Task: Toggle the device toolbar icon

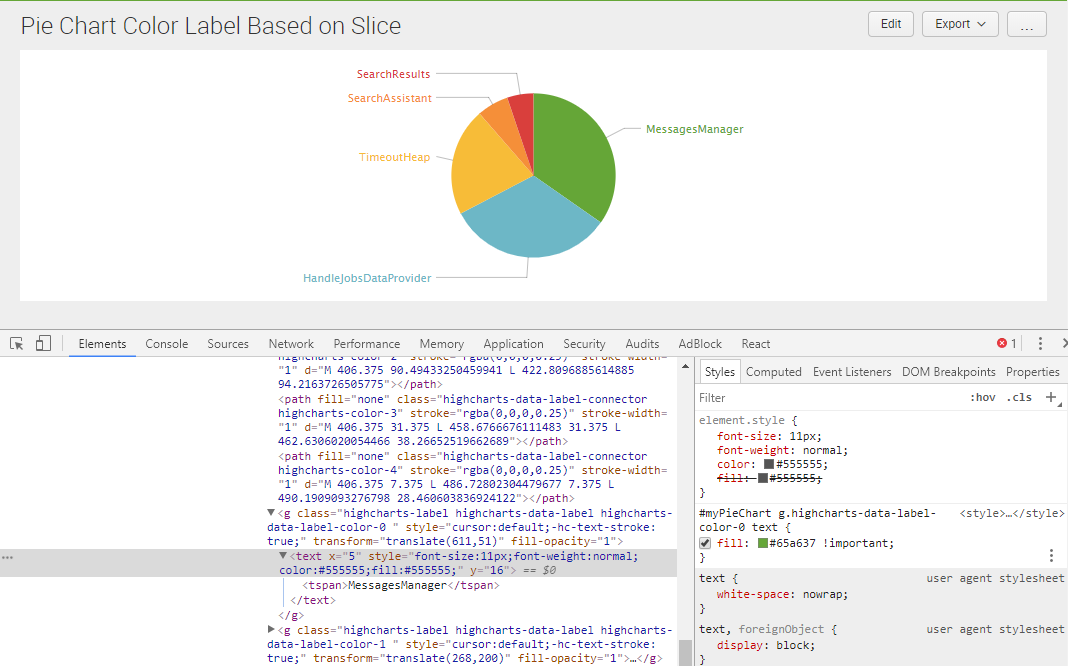Action: pos(43,343)
